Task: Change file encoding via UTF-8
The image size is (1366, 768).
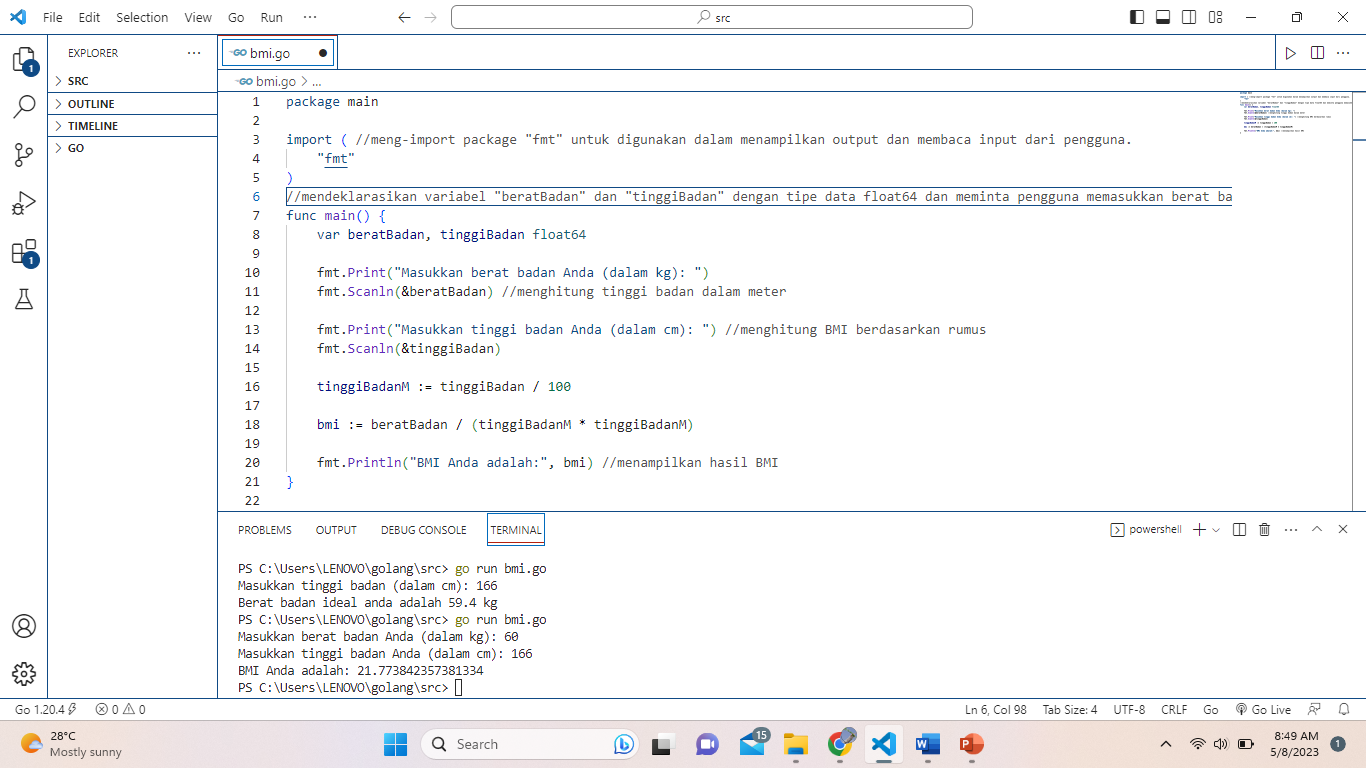Action: pos(1130,710)
